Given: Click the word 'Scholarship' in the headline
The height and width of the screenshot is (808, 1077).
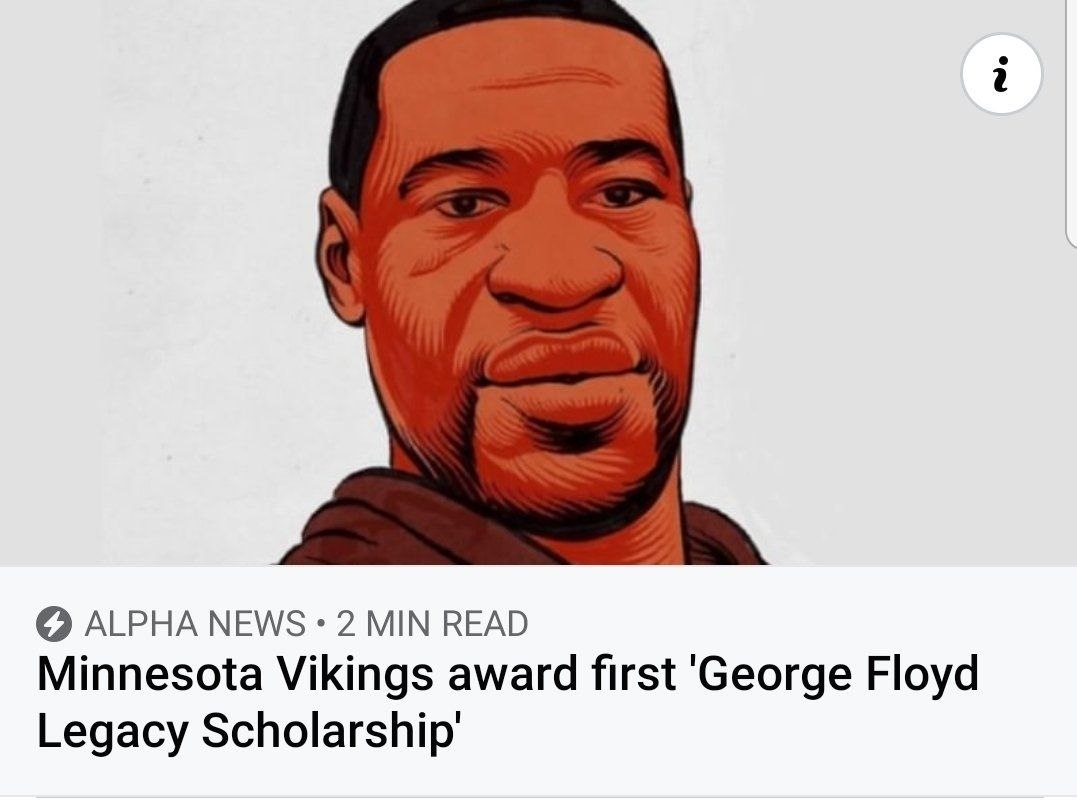Looking at the screenshot, I should (x=329, y=731).
